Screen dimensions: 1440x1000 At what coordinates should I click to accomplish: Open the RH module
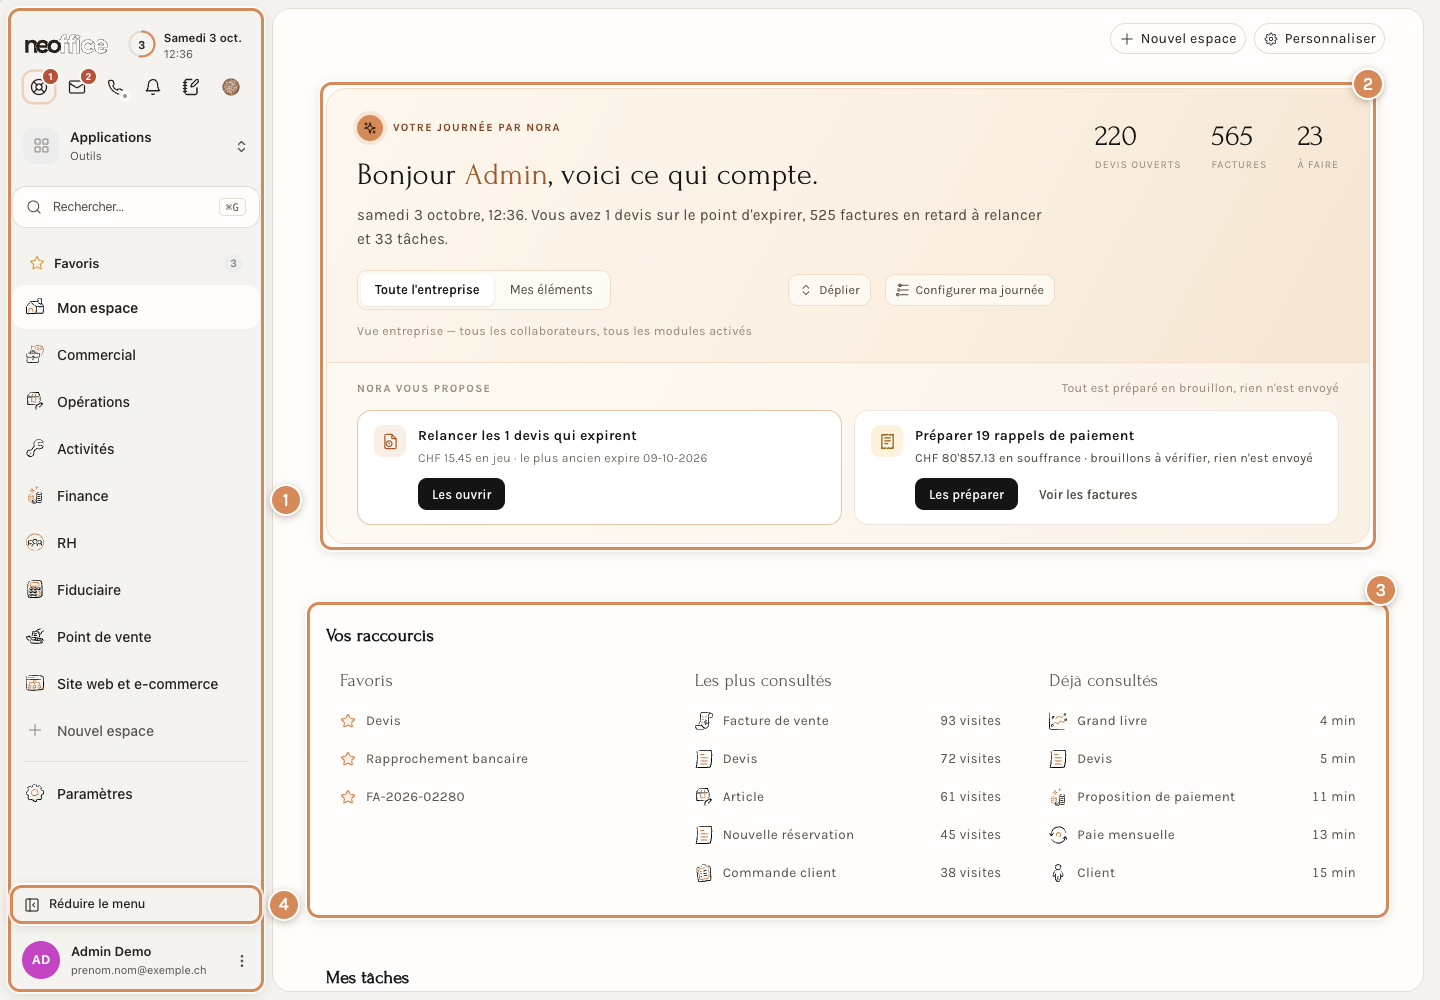[x=136, y=543]
